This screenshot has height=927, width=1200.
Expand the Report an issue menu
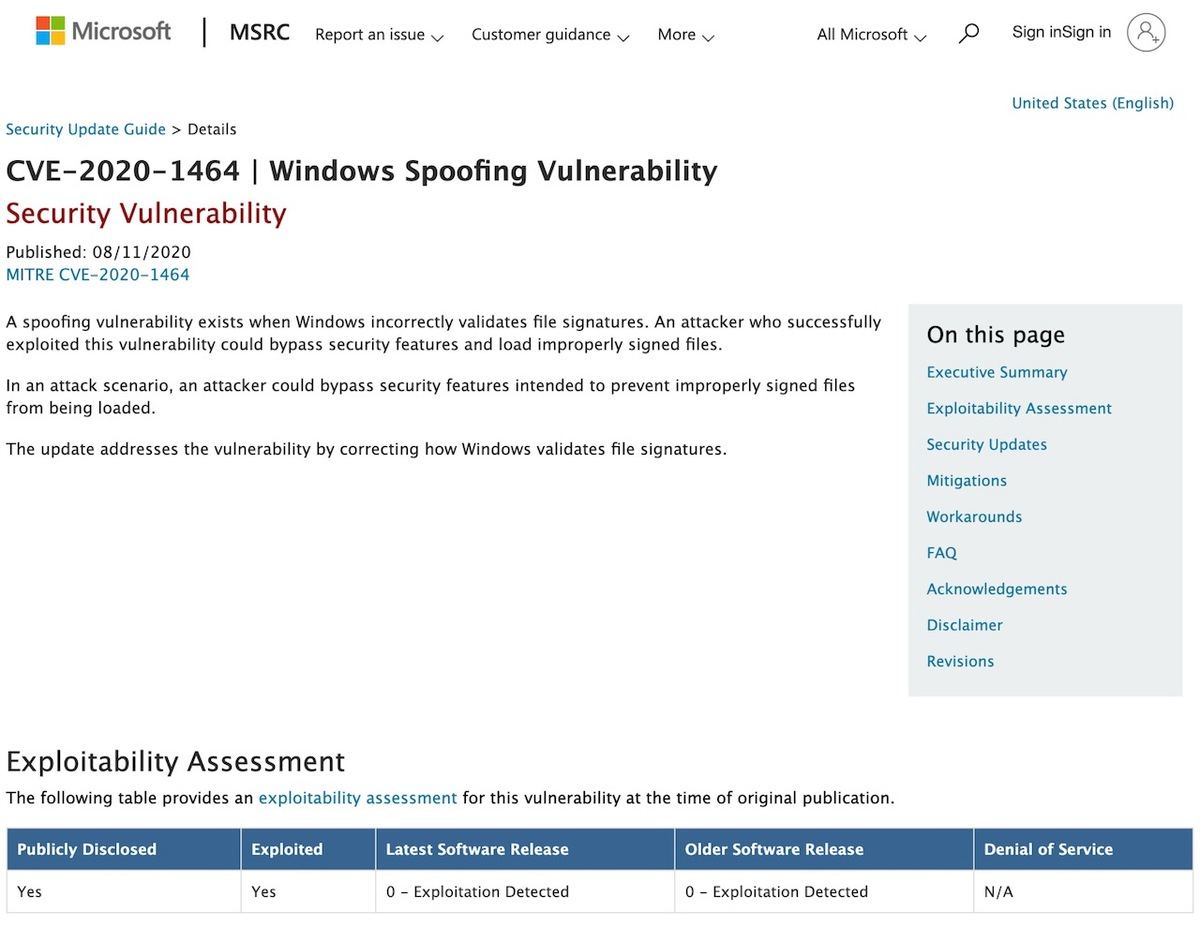pyautogui.click(x=379, y=35)
